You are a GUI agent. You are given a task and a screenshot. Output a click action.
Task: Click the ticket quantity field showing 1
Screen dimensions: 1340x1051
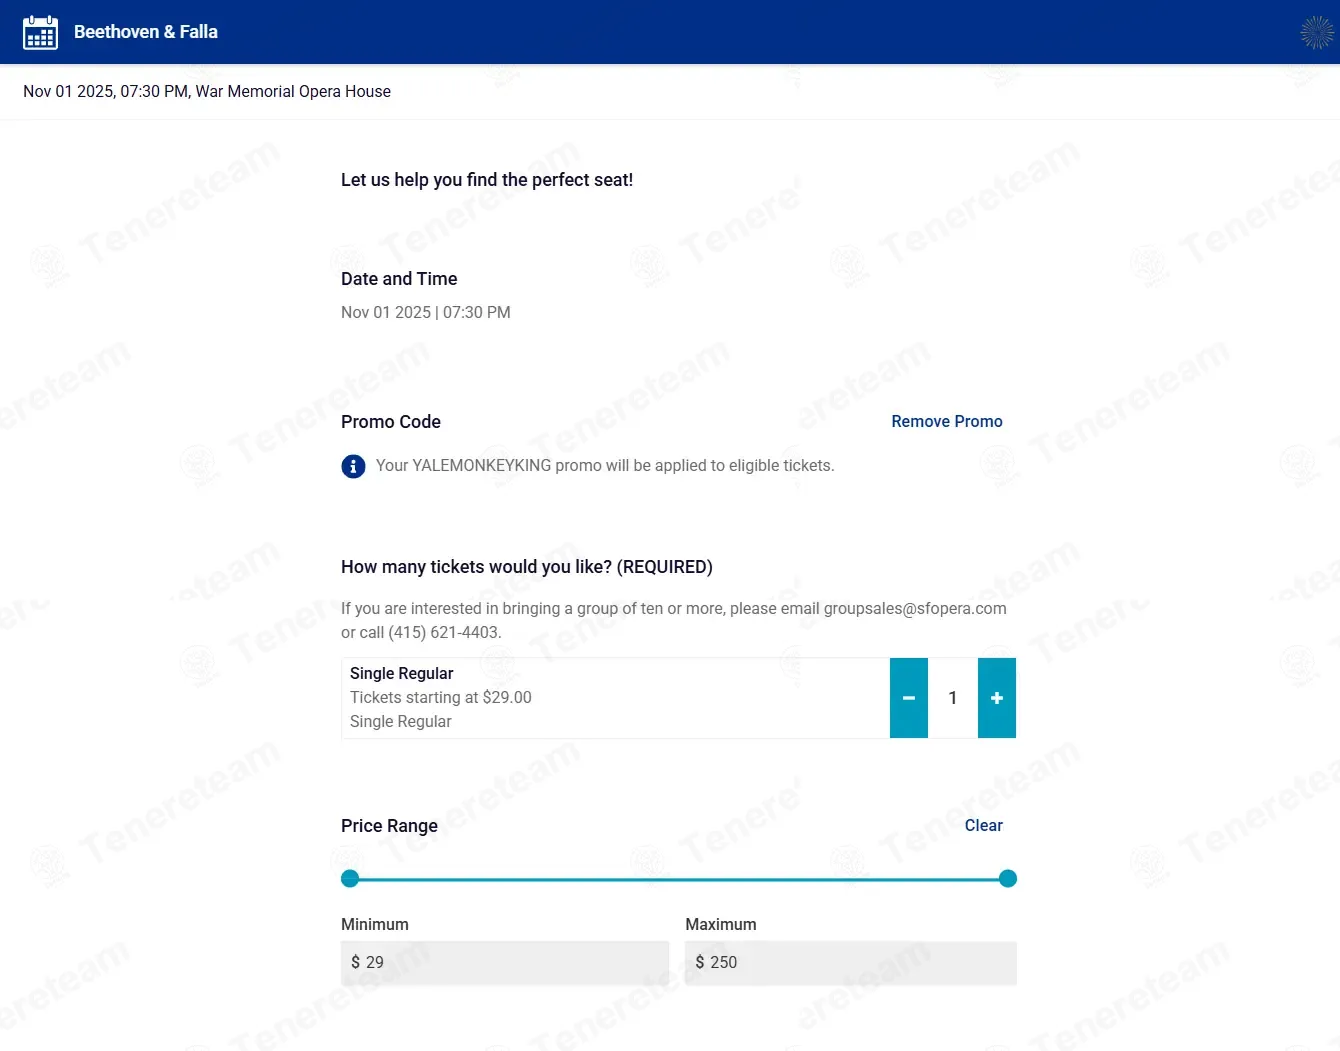pyautogui.click(x=952, y=698)
